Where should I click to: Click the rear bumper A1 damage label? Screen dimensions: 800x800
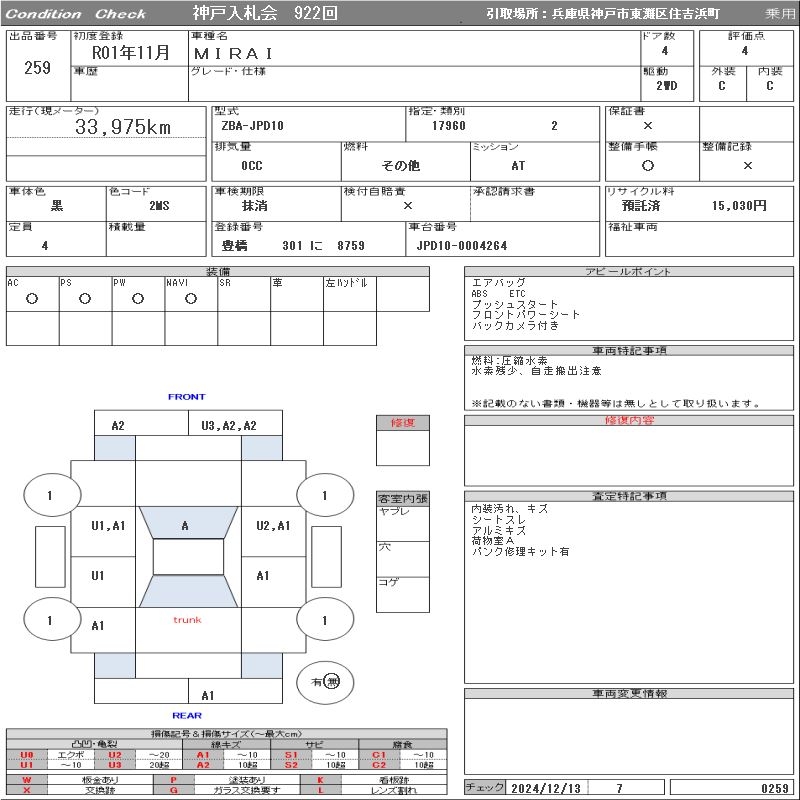pyautogui.click(x=208, y=695)
